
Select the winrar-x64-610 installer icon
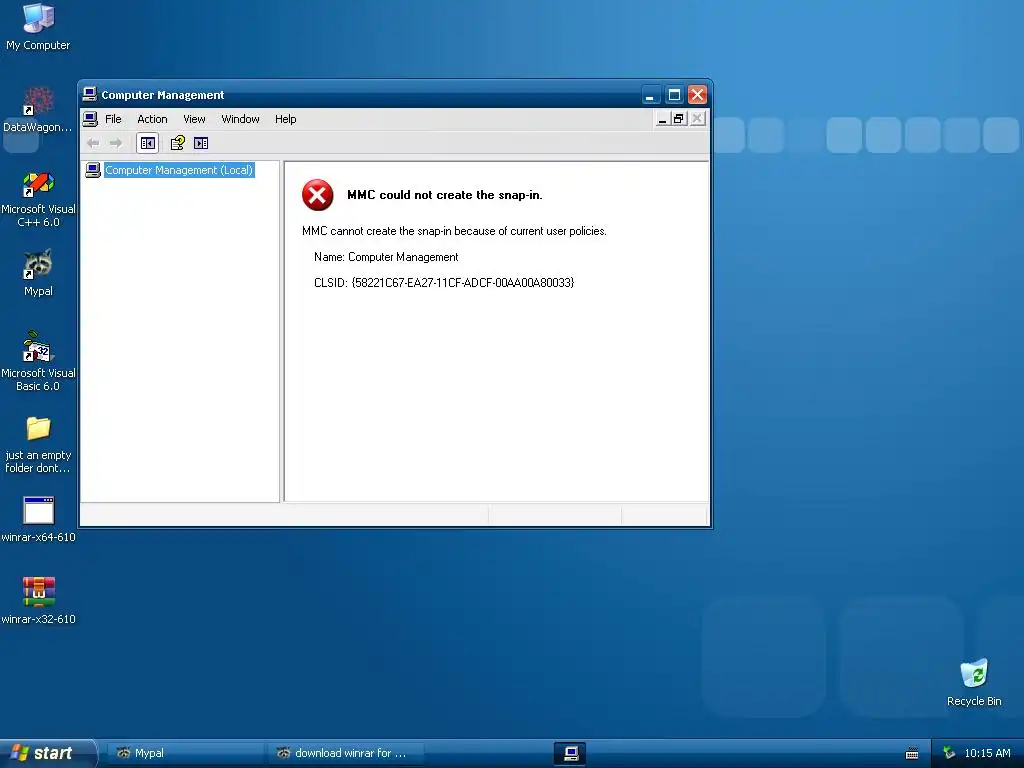tap(38, 520)
